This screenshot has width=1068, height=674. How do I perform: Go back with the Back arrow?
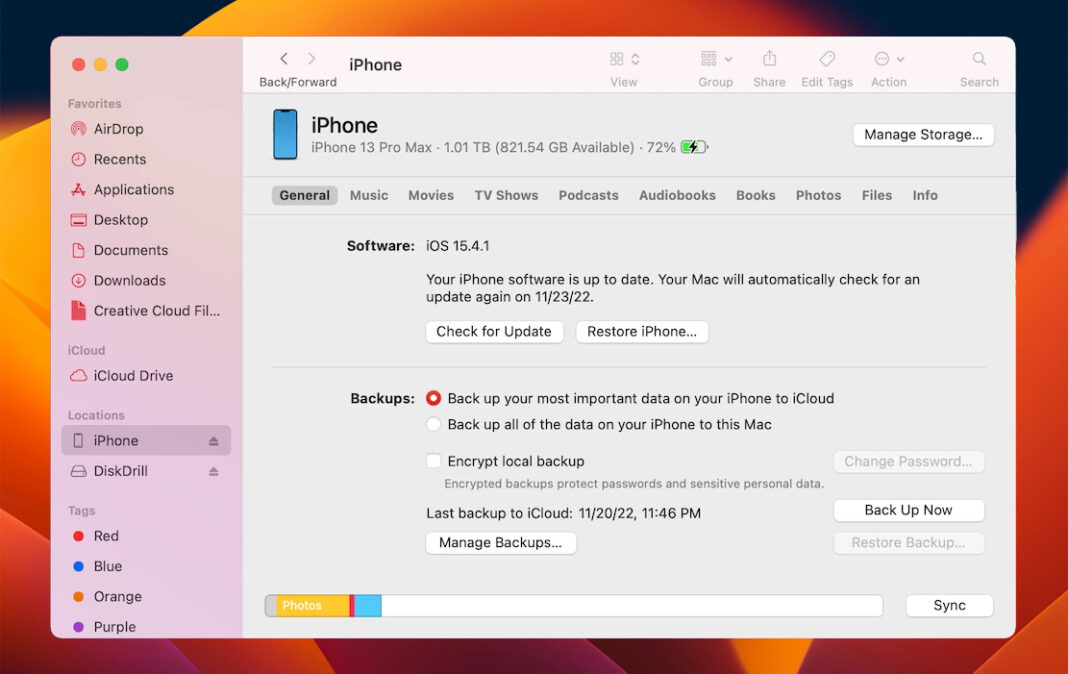coord(284,59)
